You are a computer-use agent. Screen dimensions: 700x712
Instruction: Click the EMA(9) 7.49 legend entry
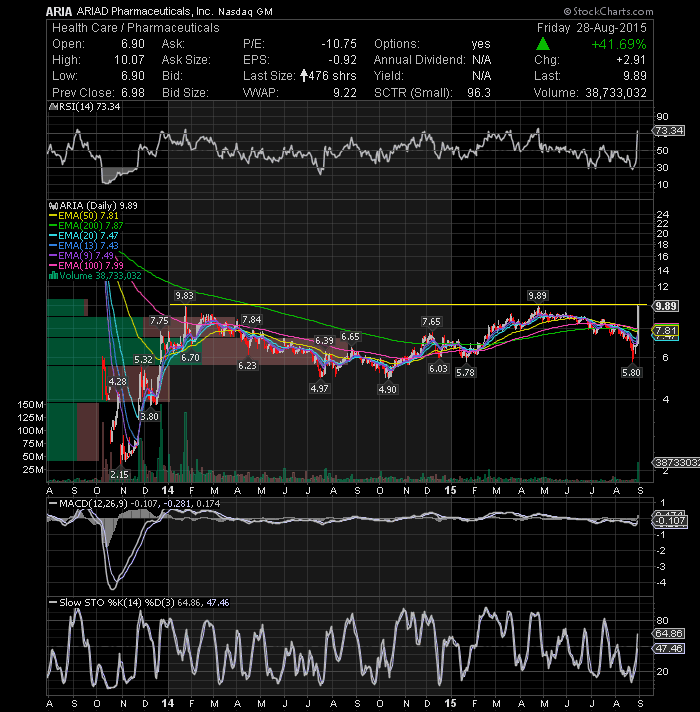[86, 256]
